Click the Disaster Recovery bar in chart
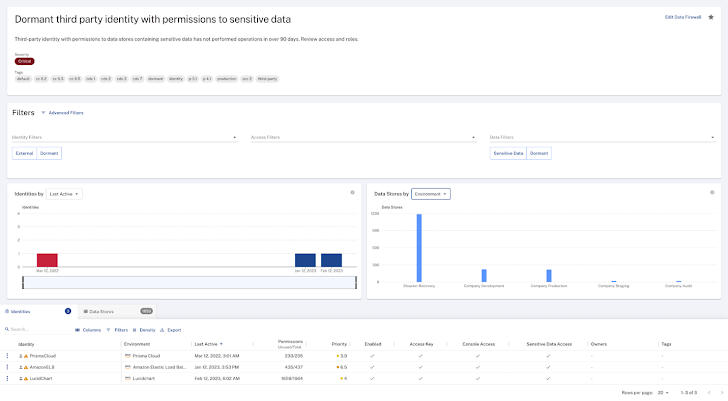This screenshot has height=401, width=728. 419,247
